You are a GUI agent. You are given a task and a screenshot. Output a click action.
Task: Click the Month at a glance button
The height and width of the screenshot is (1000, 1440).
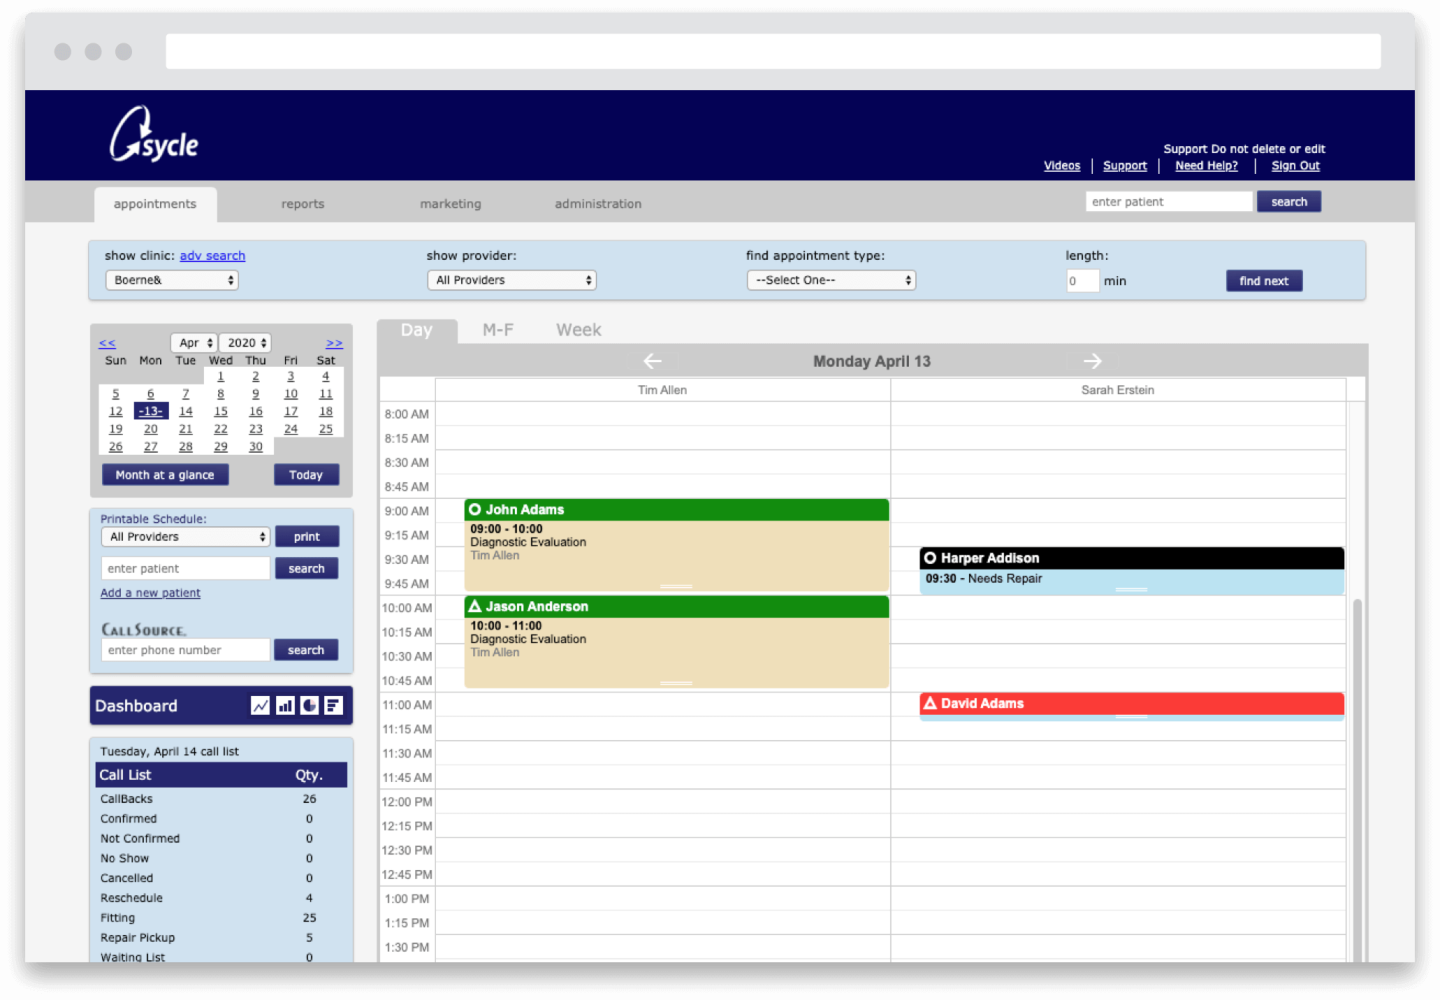pyautogui.click(x=164, y=474)
